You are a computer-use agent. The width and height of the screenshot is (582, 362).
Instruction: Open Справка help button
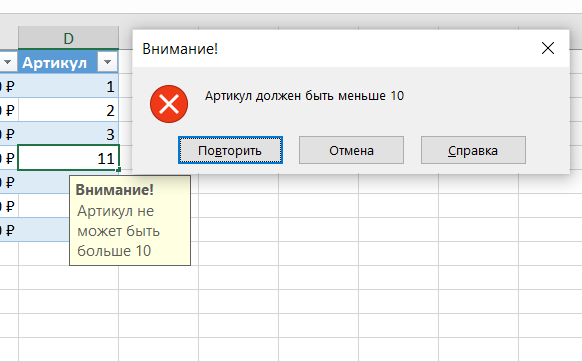(x=473, y=150)
